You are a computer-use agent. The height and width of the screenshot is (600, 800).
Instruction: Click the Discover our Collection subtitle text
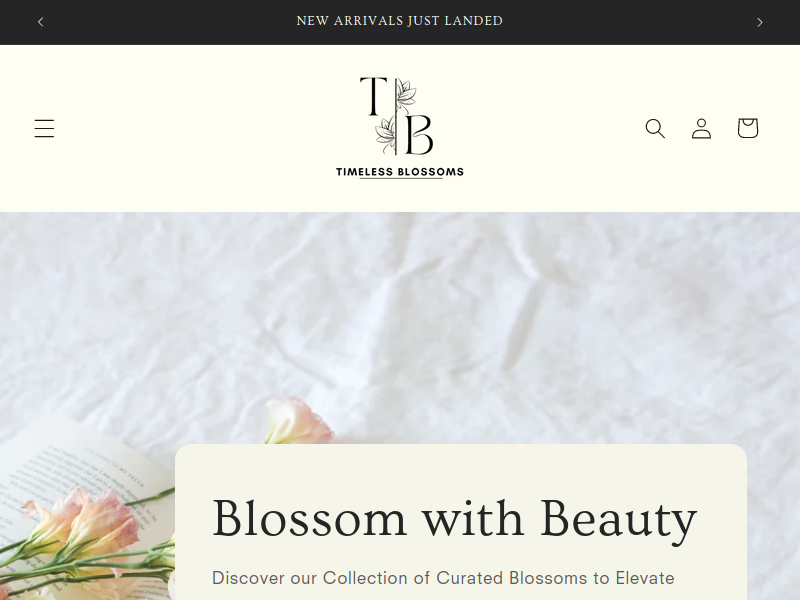(x=443, y=578)
